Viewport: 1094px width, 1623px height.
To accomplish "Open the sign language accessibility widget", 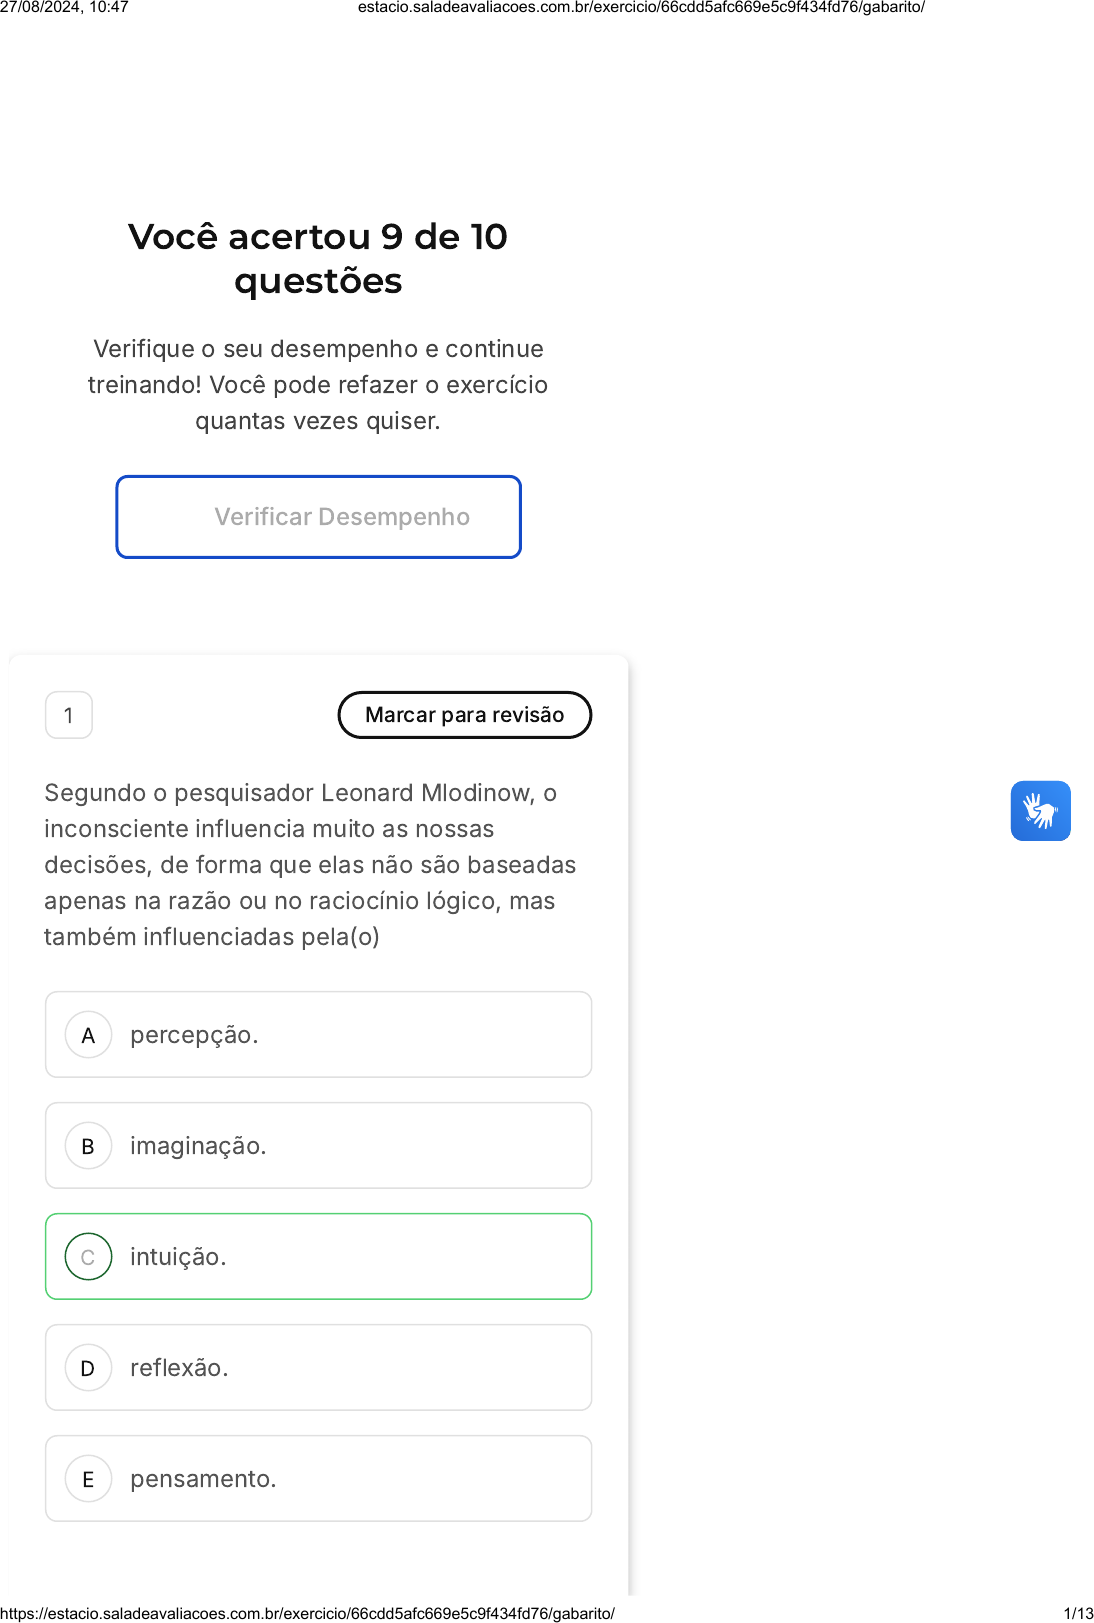I will pos(1040,811).
